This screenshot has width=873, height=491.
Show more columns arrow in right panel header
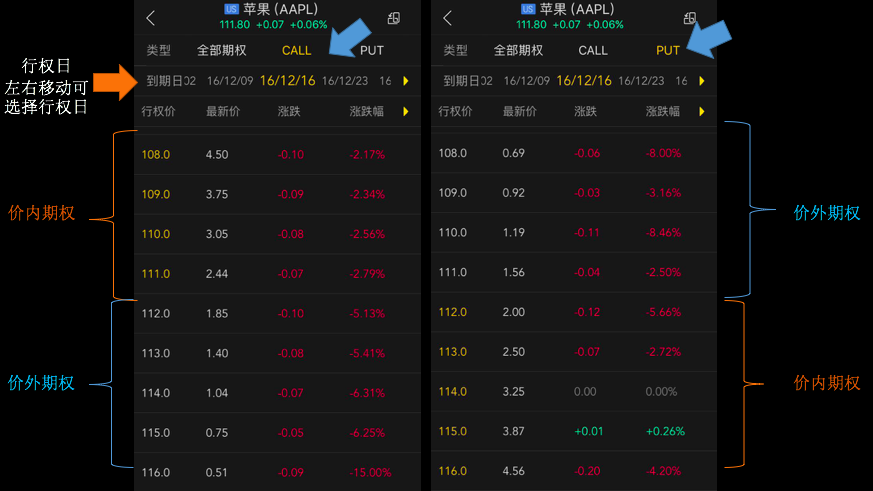point(702,112)
